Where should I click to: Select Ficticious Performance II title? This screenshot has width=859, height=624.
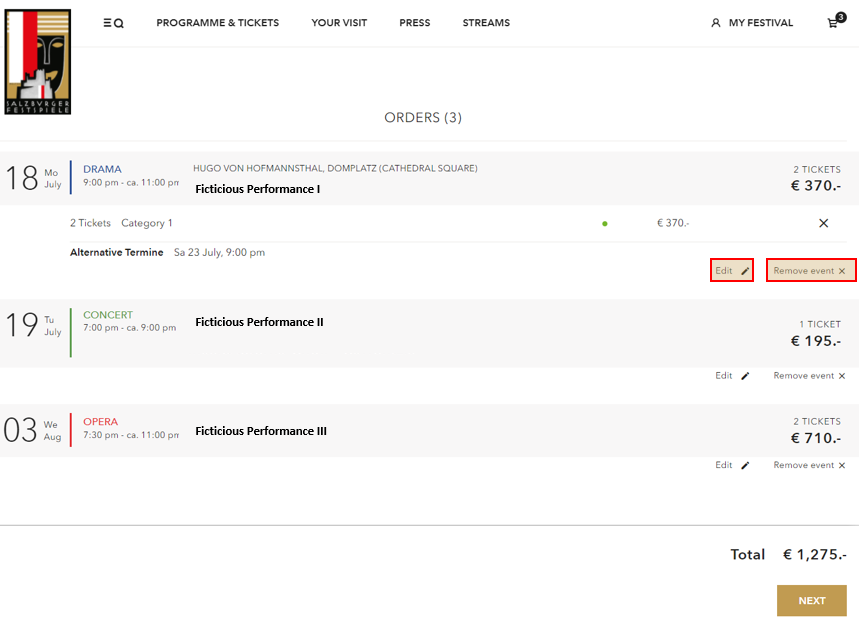259,322
